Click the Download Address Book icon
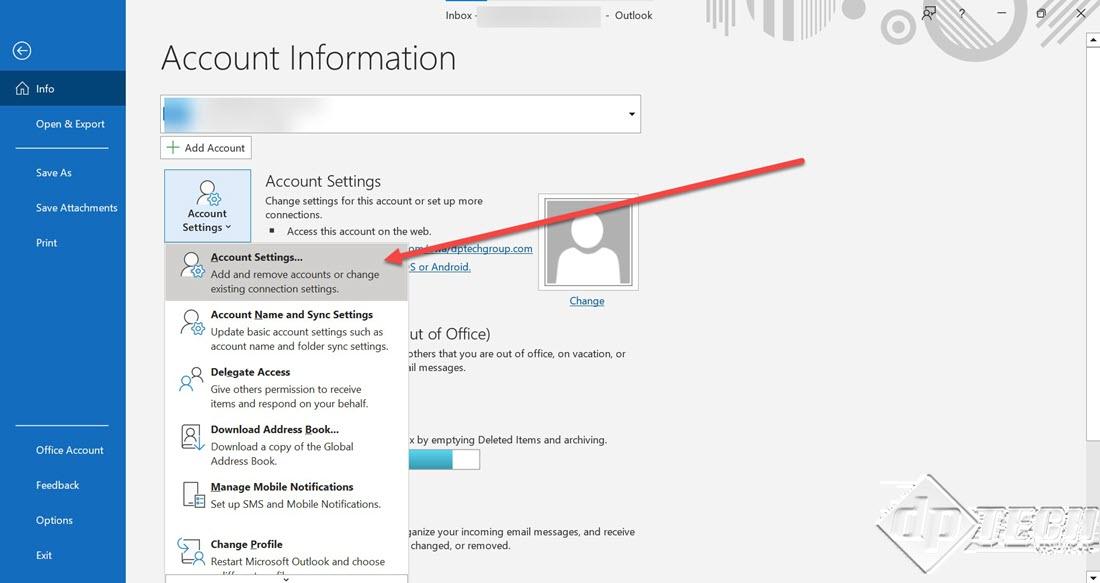This screenshot has height=583, width=1100. 192,437
